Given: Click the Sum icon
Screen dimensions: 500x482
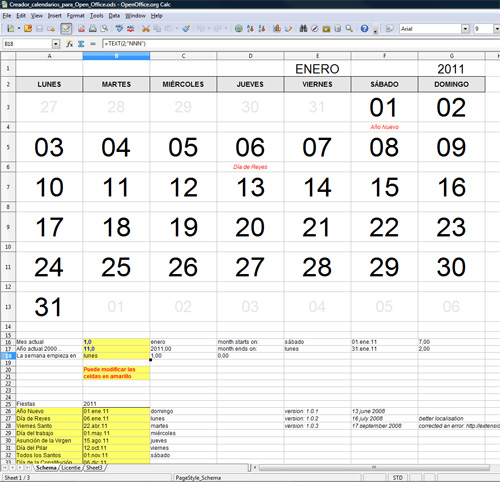Looking at the screenshot, I should click(81, 44).
